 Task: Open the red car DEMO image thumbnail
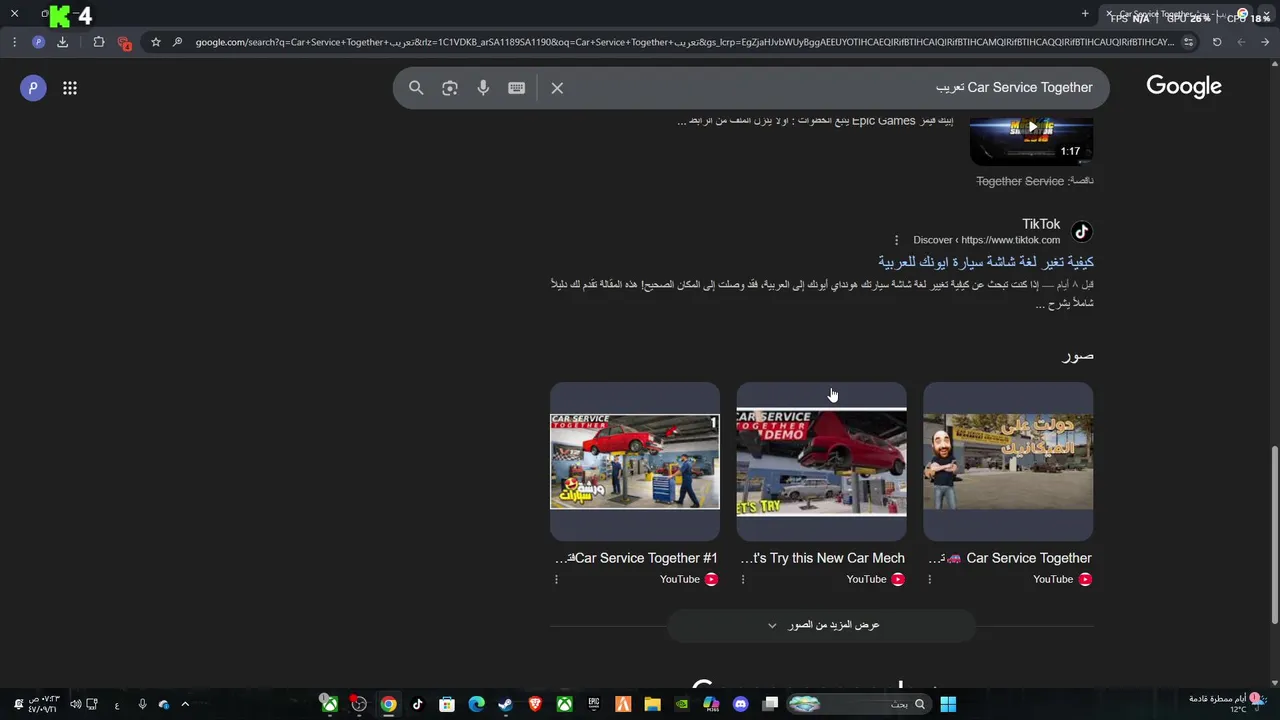point(822,461)
